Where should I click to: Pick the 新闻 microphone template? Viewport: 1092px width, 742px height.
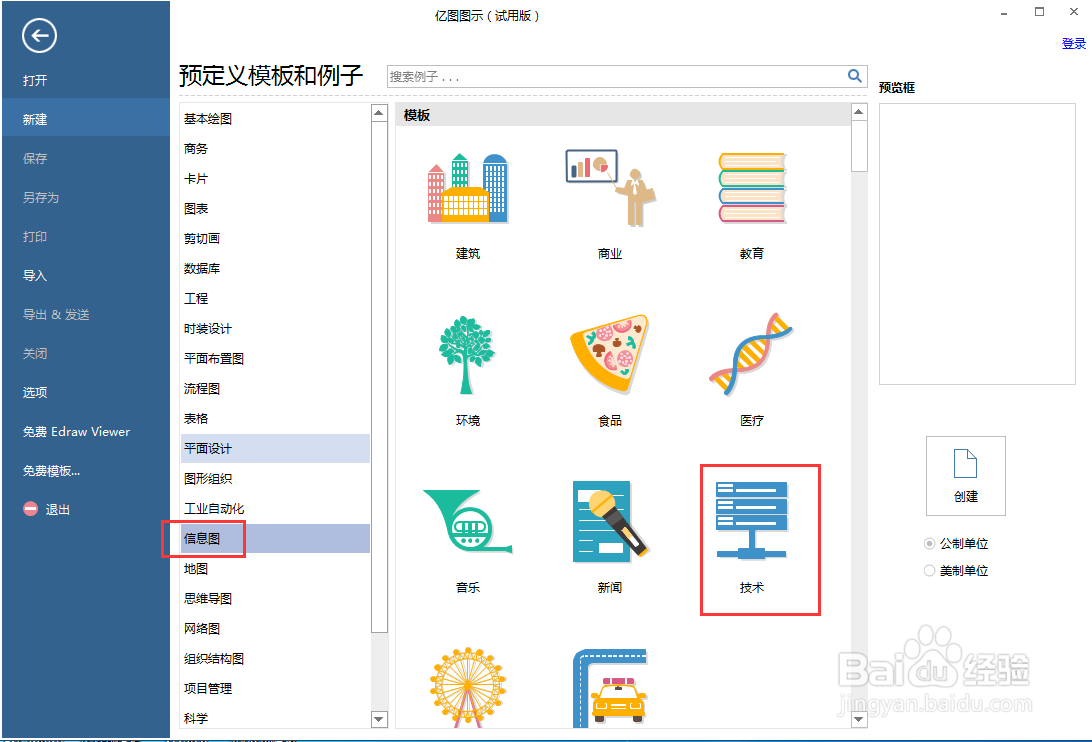click(x=610, y=521)
